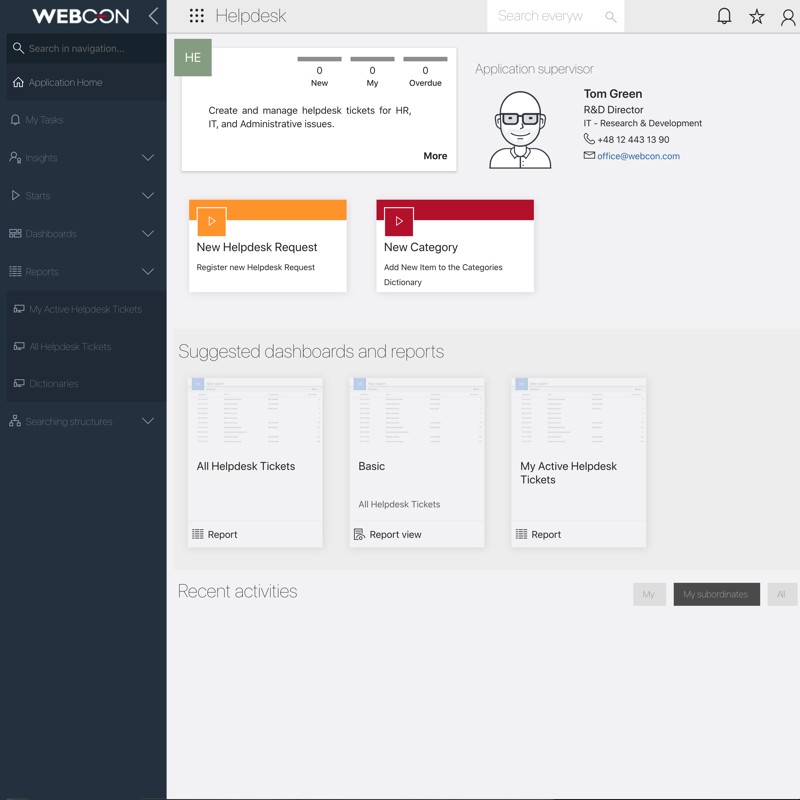Click the orange New Helpdesk Request play icon
The height and width of the screenshot is (800, 800).
coord(212,221)
